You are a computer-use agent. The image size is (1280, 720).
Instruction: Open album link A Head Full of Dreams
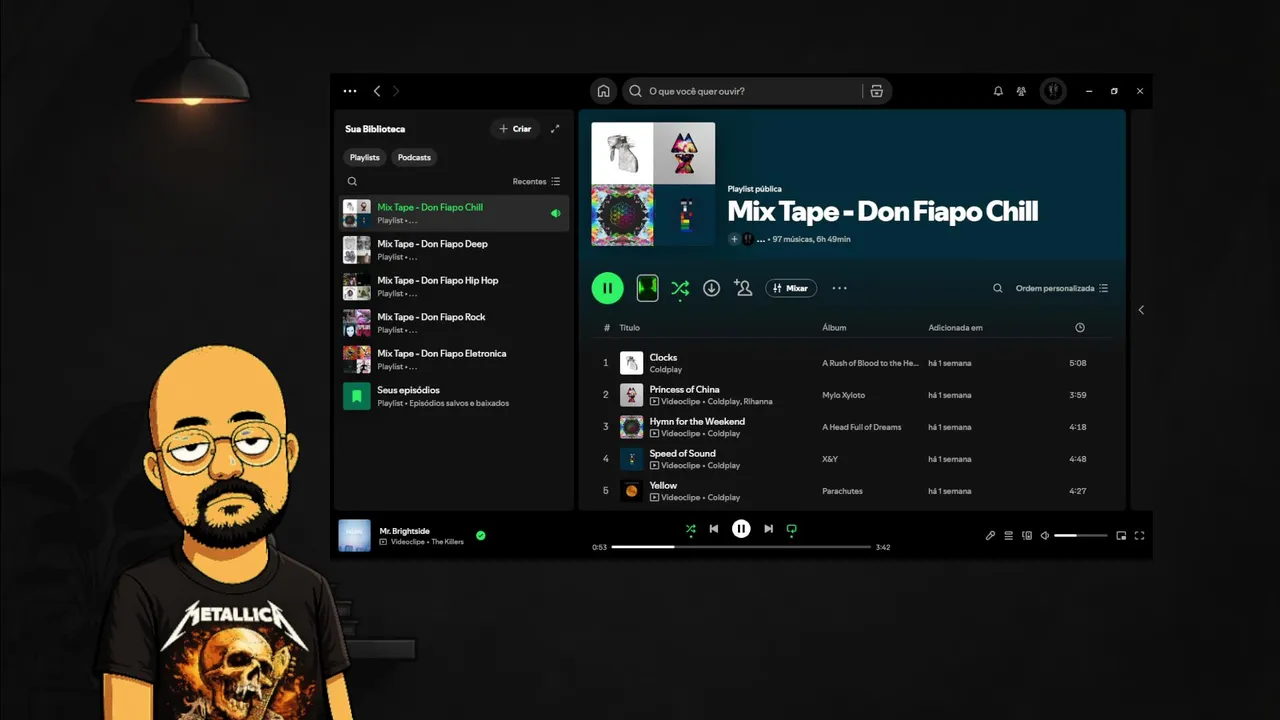[862, 427]
